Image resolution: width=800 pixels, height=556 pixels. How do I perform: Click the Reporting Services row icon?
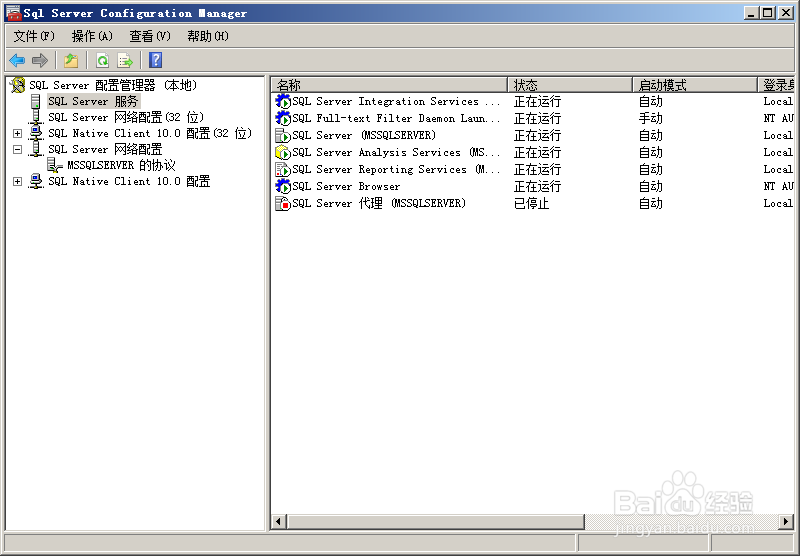[x=283, y=169]
